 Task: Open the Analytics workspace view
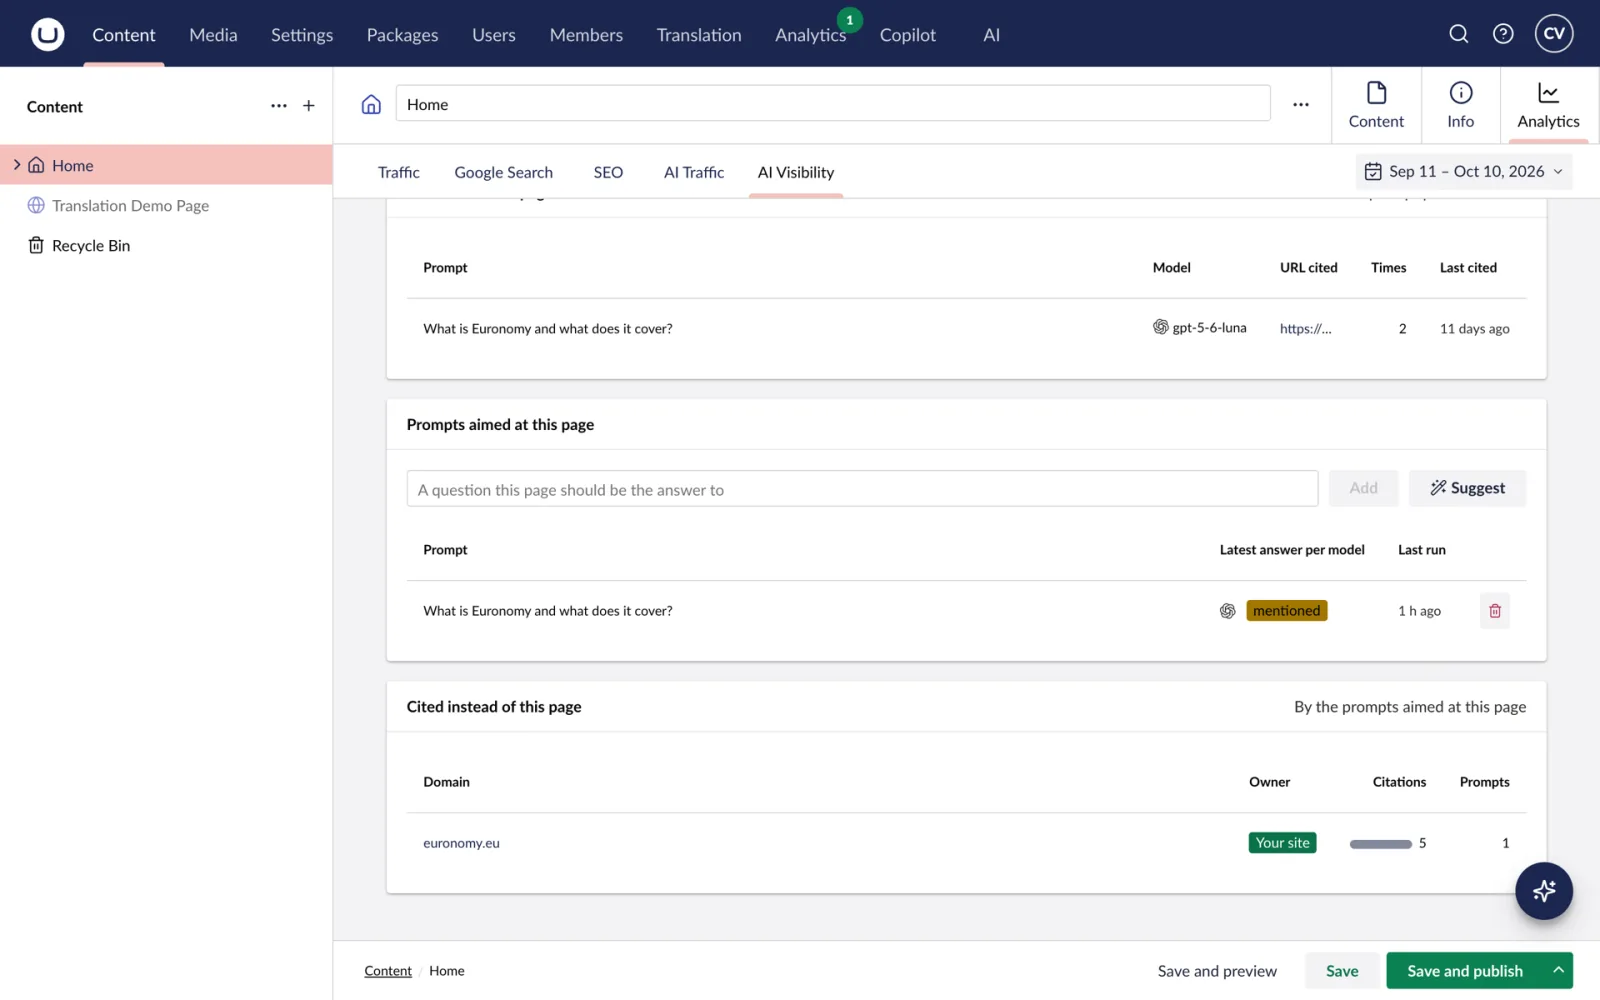[1548, 105]
